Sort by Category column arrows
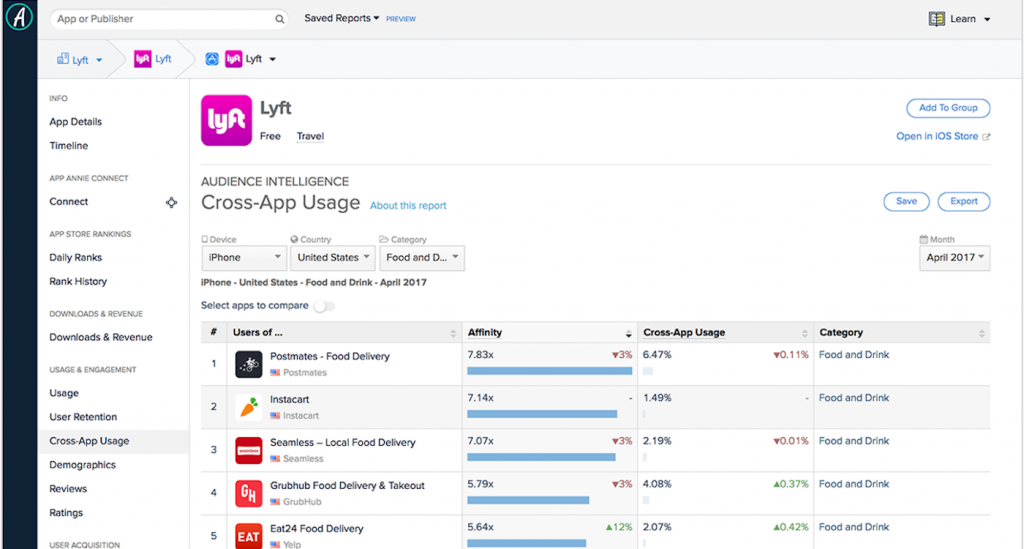 coord(982,334)
